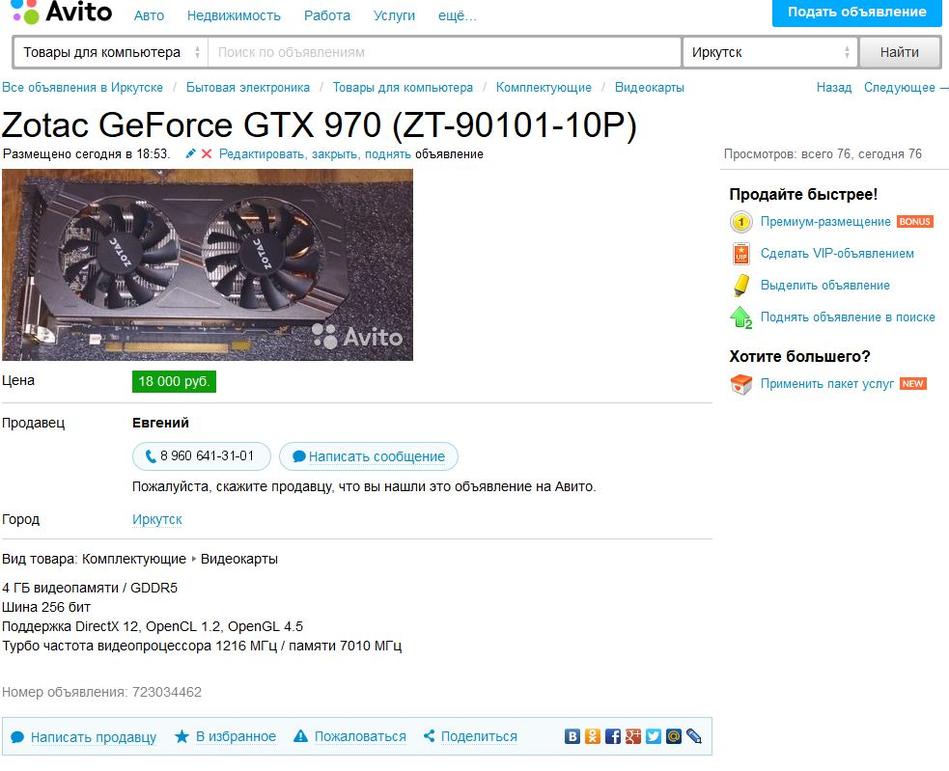Click Поднять объявление в поиске link
This screenshot has width=949, height=771.
[847, 317]
